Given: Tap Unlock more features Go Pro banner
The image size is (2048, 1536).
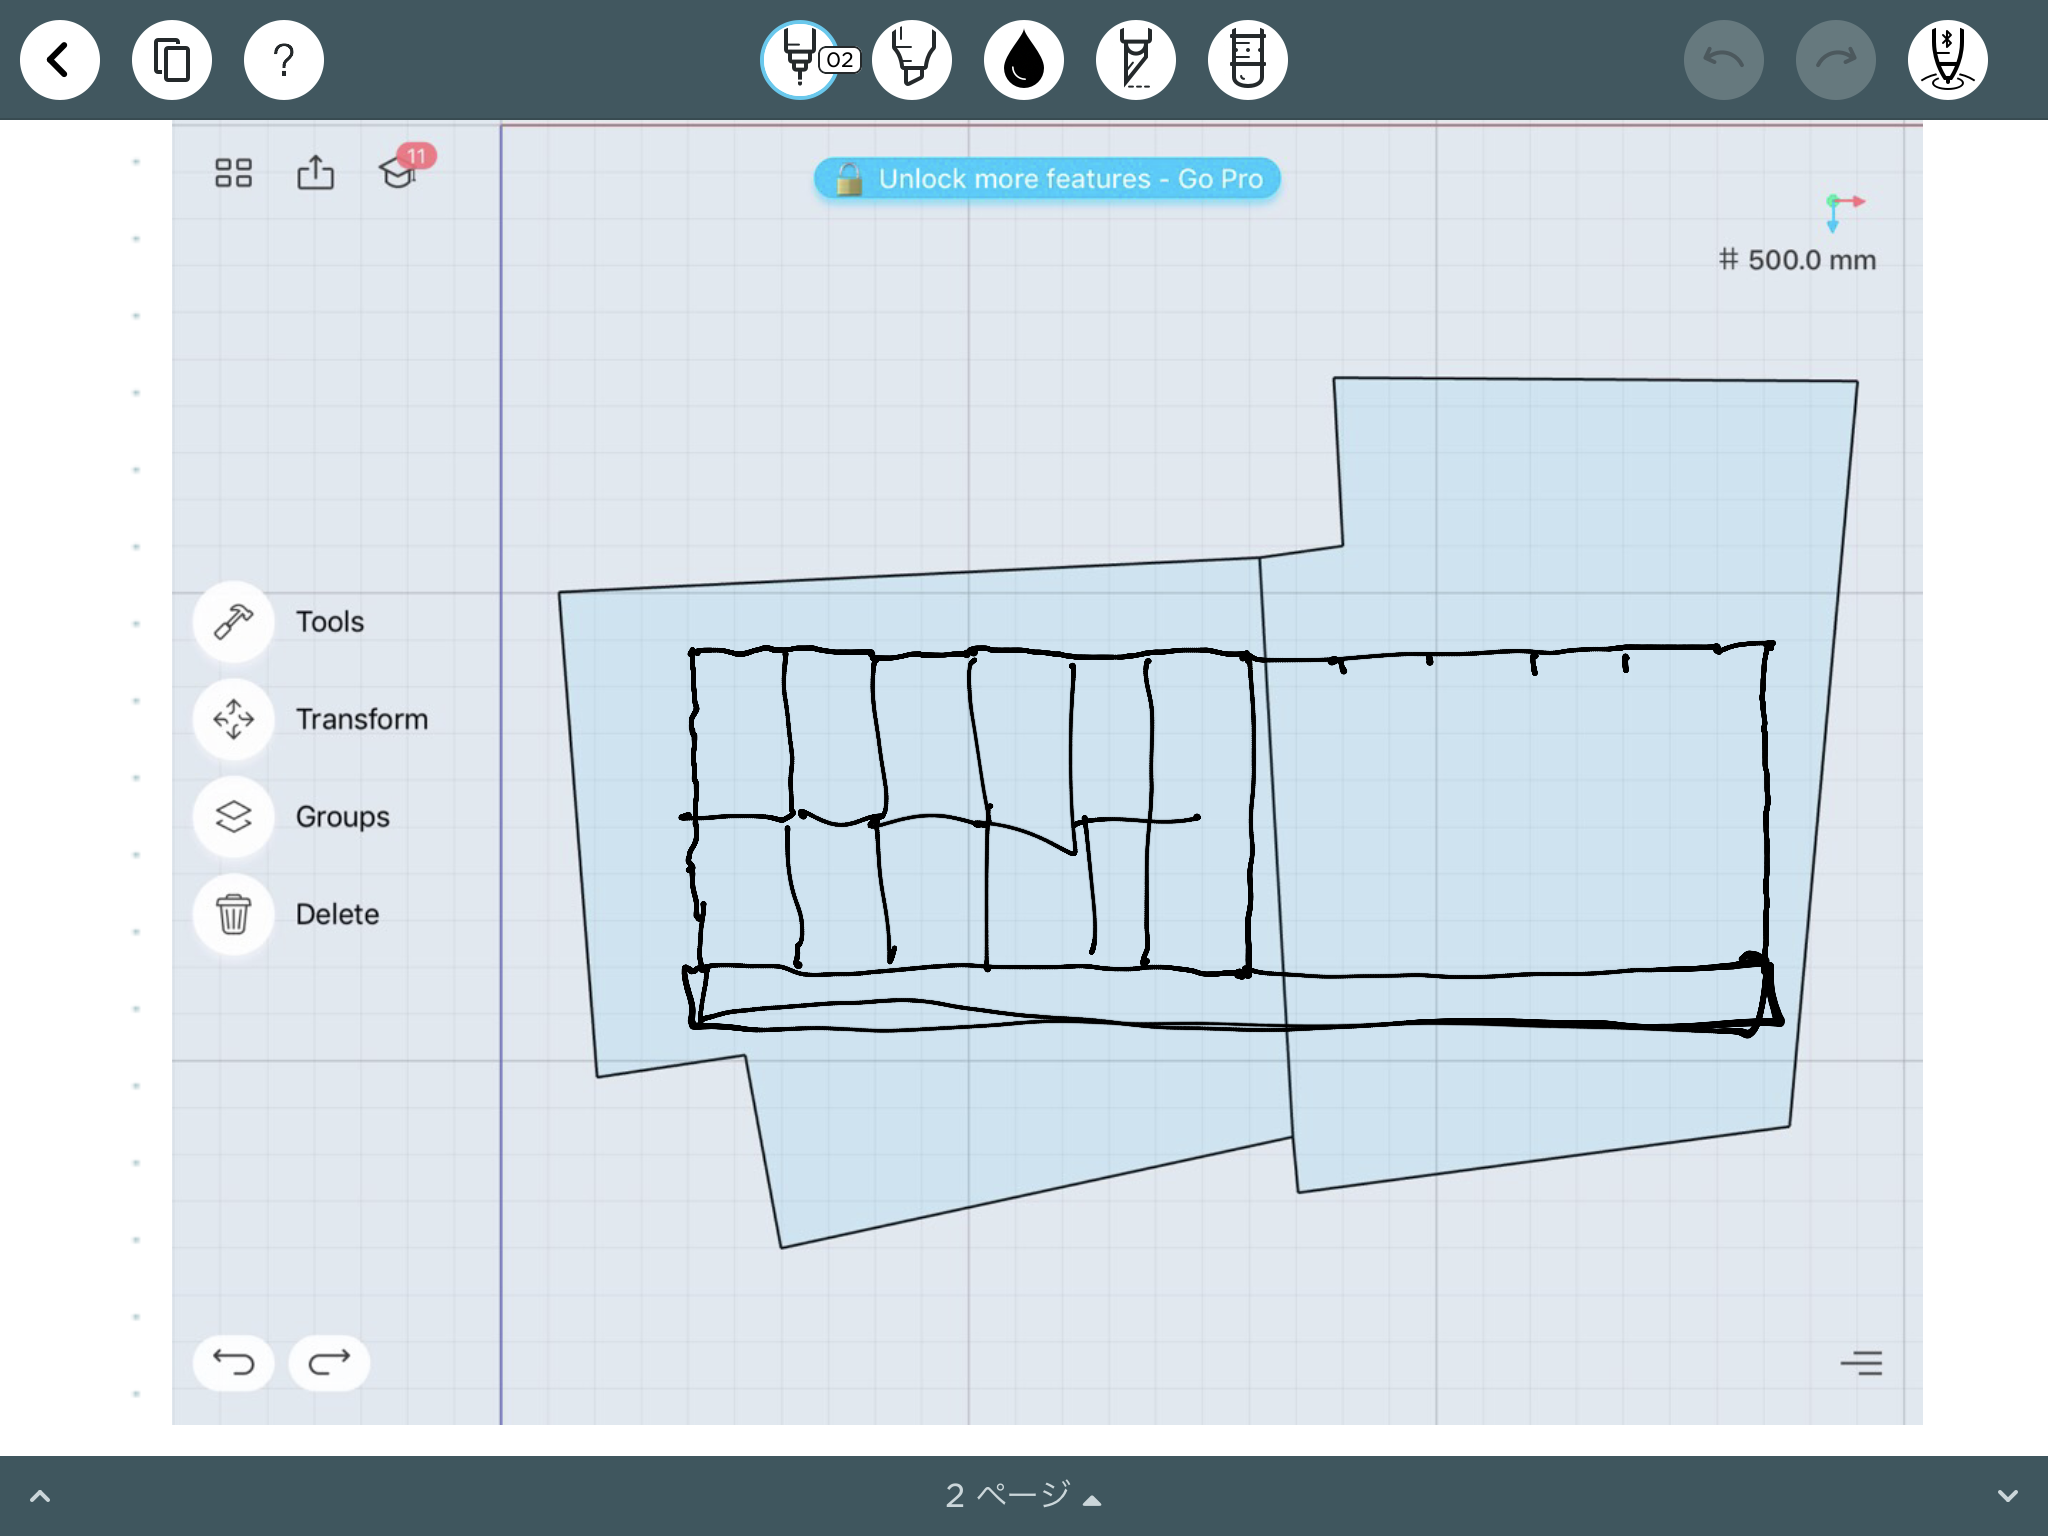Looking at the screenshot, I should [x=1047, y=179].
